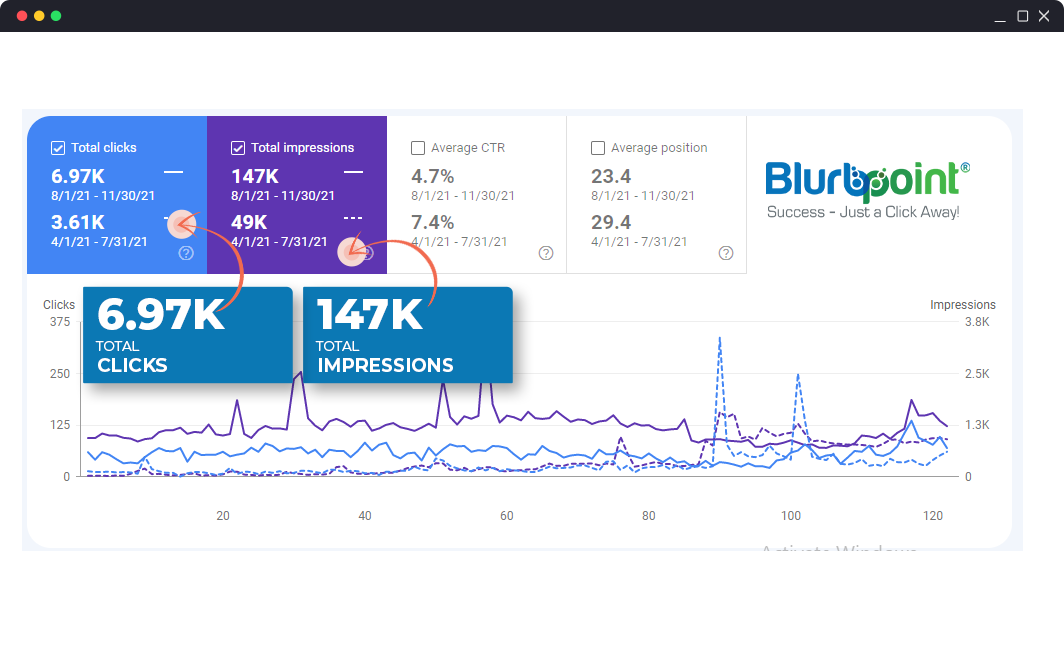Screen dimensions: 1064x659
Task: Click the Average position help question mark
Action: pos(726,253)
